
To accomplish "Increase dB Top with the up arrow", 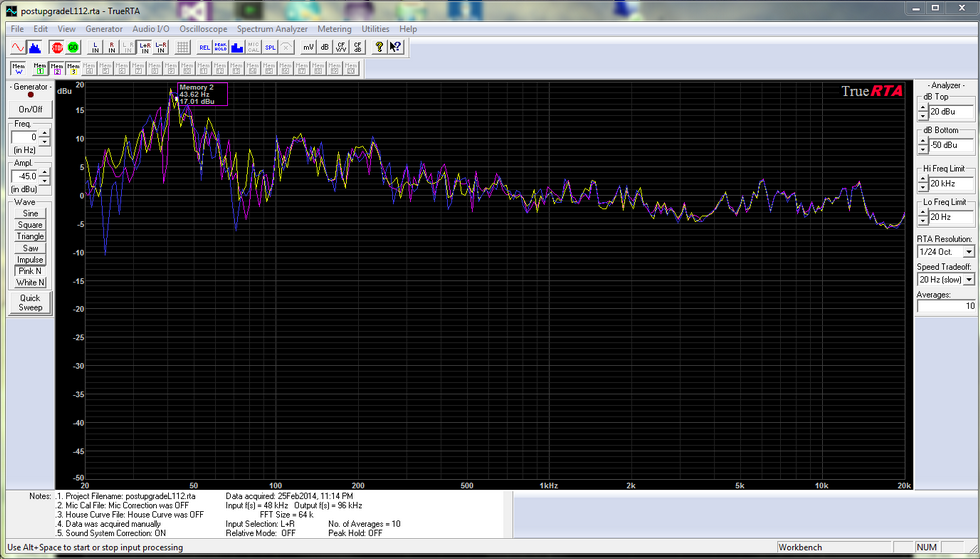I will 923,108.
